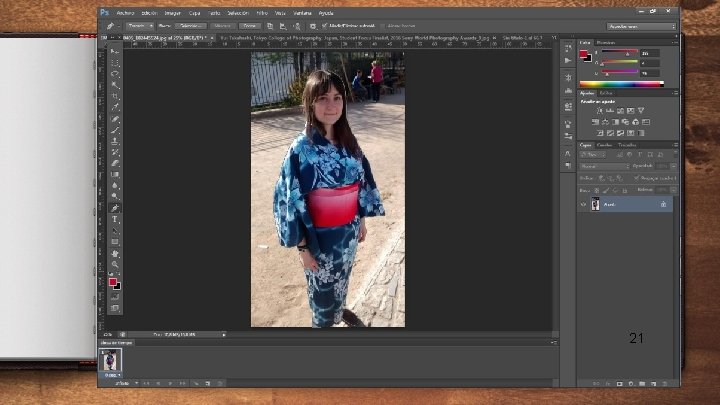The width and height of the screenshot is (720, 405).
Task: Select the Horizontal Type tool
Action: pos(115,219)
